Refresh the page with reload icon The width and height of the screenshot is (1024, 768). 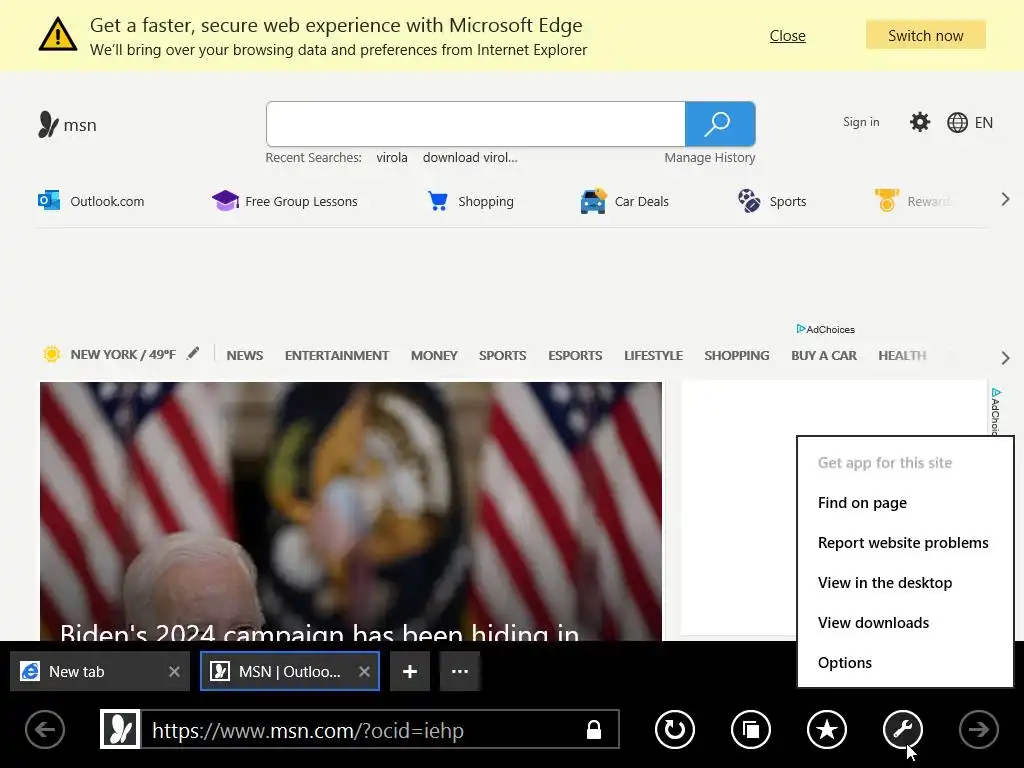point(675,729)
